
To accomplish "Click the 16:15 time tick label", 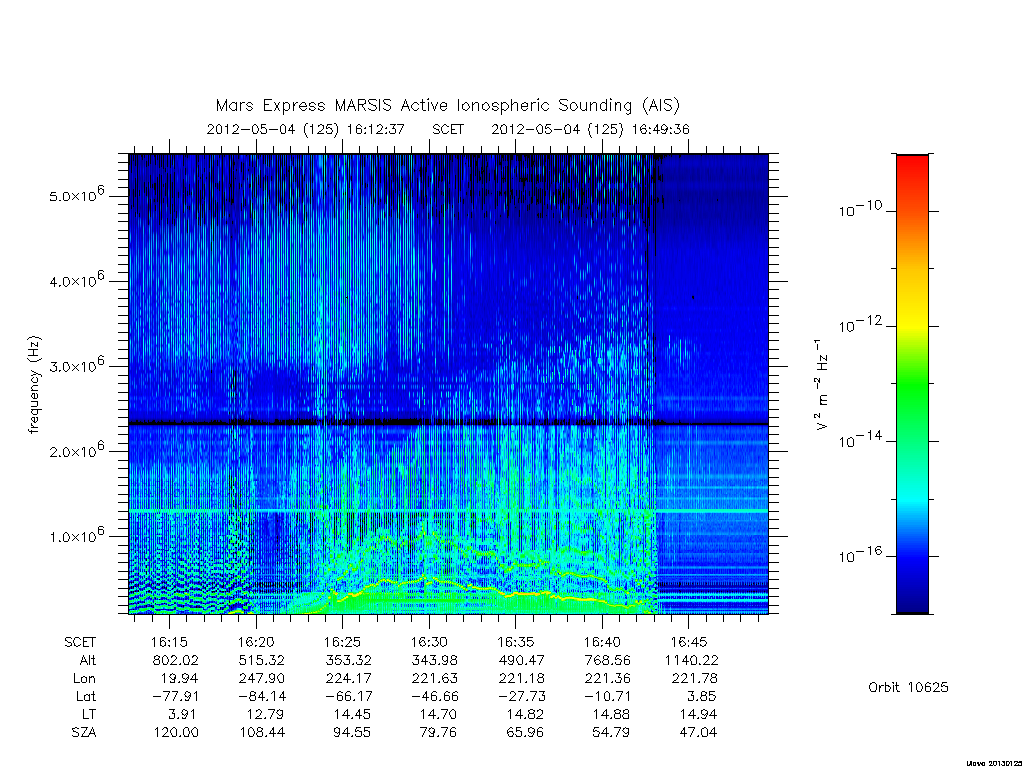I will pos(169,642).
